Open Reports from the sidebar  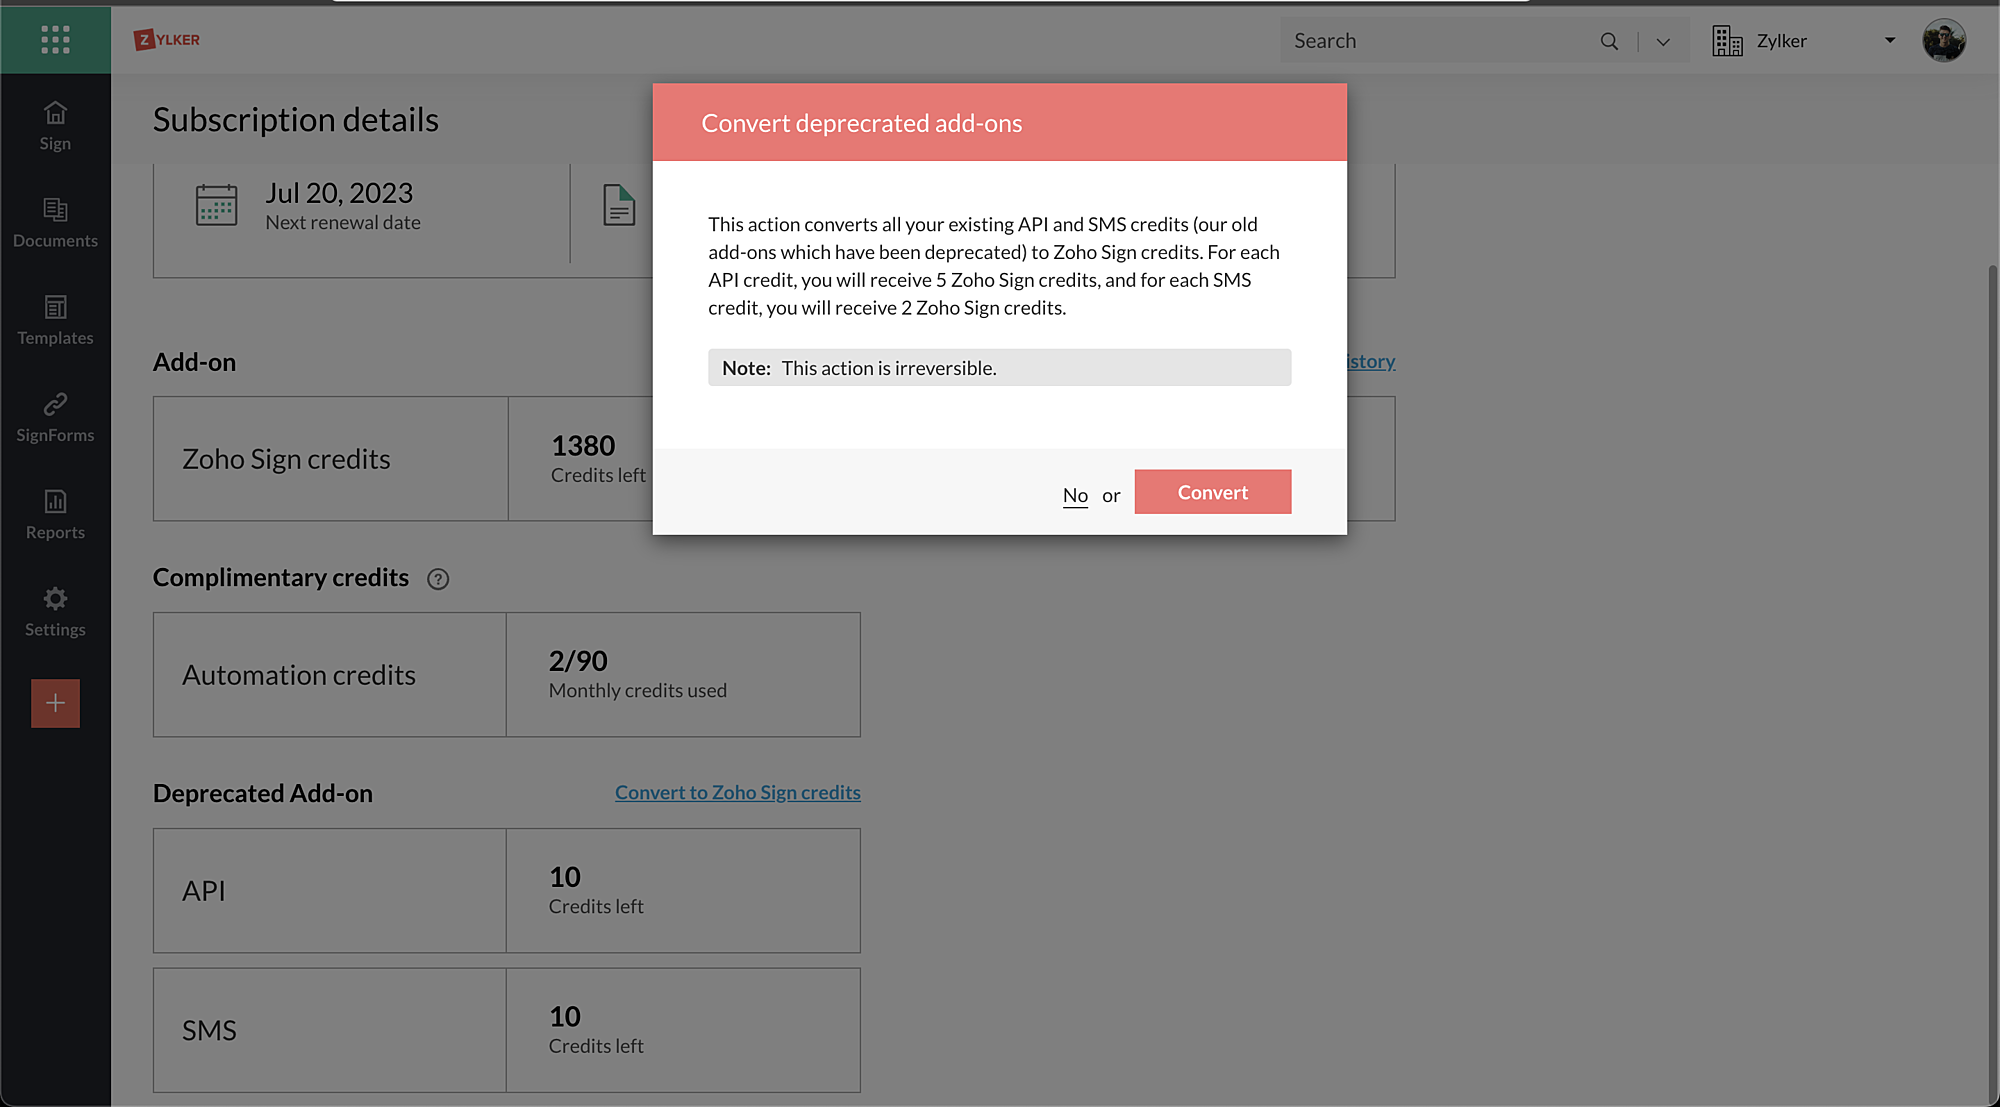coord(55,514)
